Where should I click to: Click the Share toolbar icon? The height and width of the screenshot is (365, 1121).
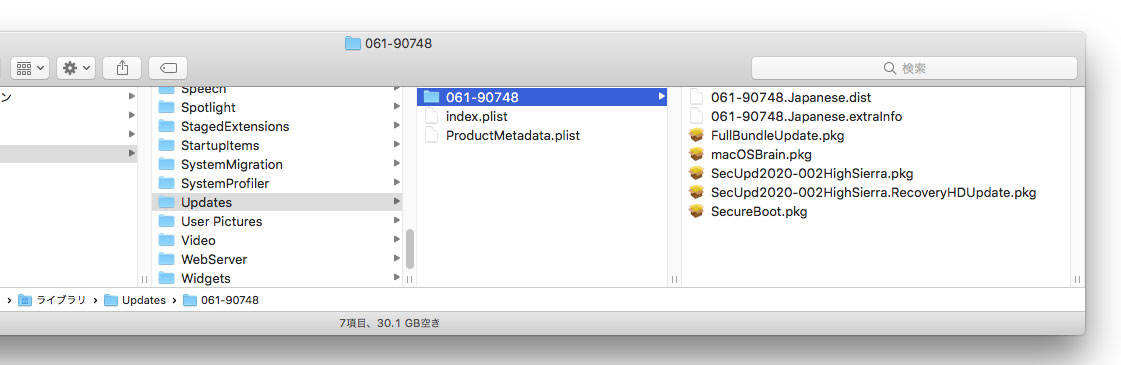pyautogui.click(x=122, y=68)
